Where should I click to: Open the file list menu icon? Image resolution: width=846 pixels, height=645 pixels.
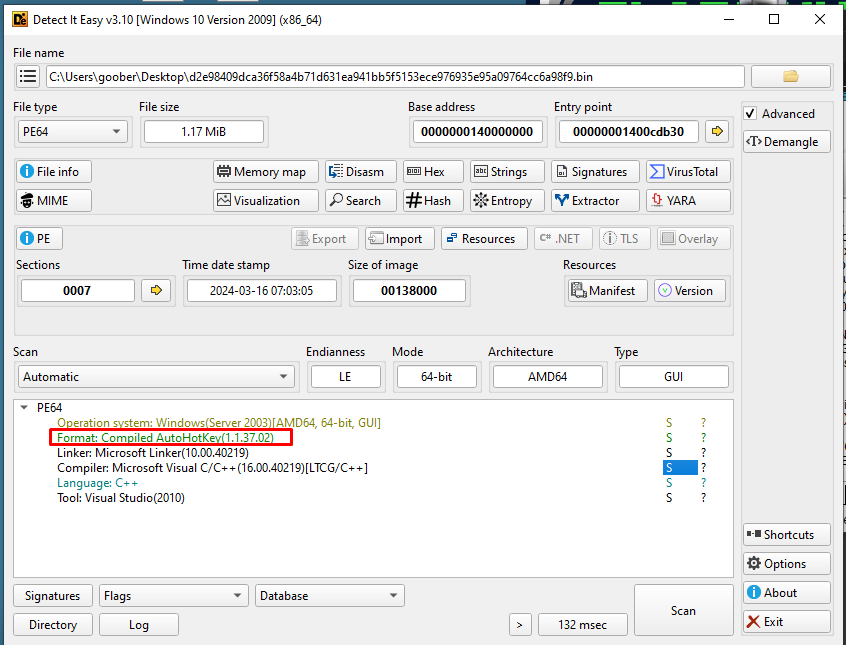pyautogui.click(x=28, y=77)
